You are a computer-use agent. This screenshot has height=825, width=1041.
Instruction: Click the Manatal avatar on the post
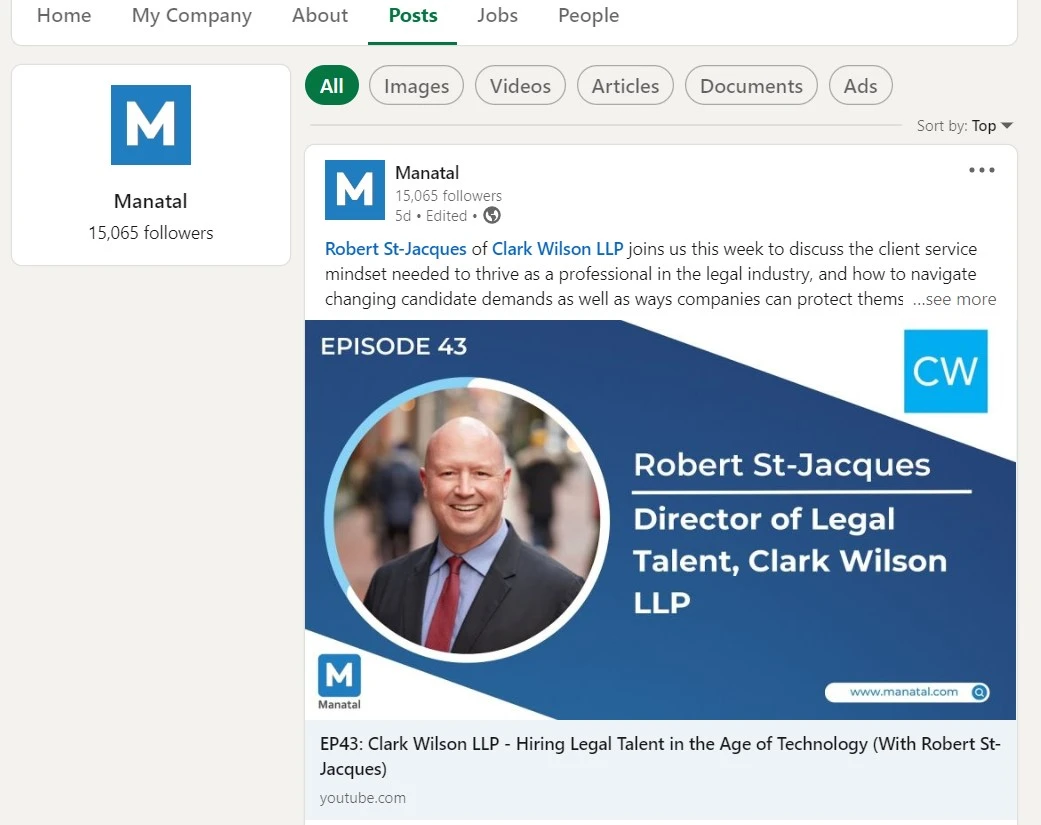click(x=354, y=190)
